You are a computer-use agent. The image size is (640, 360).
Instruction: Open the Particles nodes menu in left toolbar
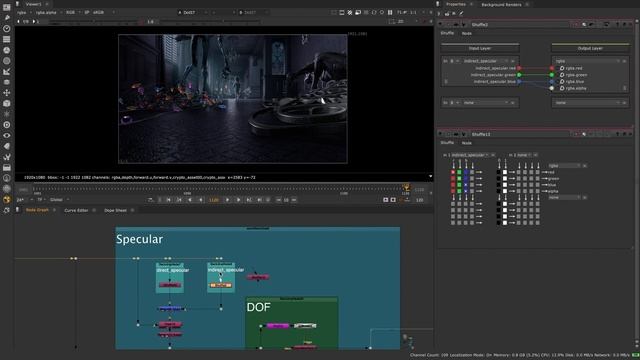tap(7, 114)
